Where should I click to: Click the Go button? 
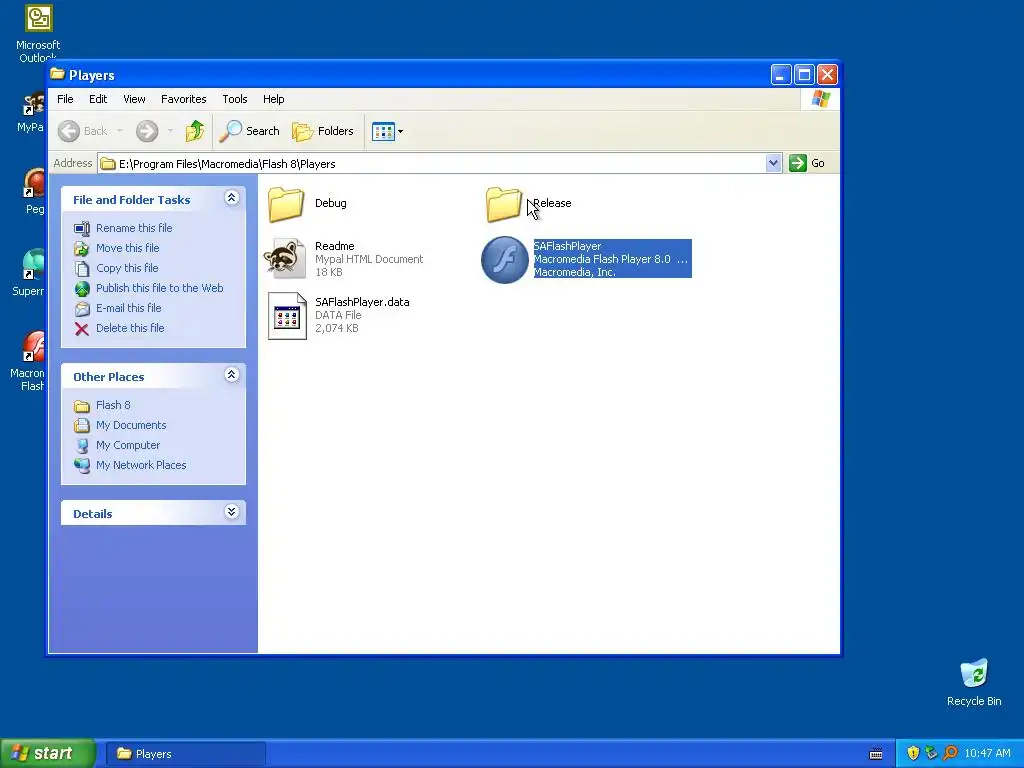click(x=807, y=163)
